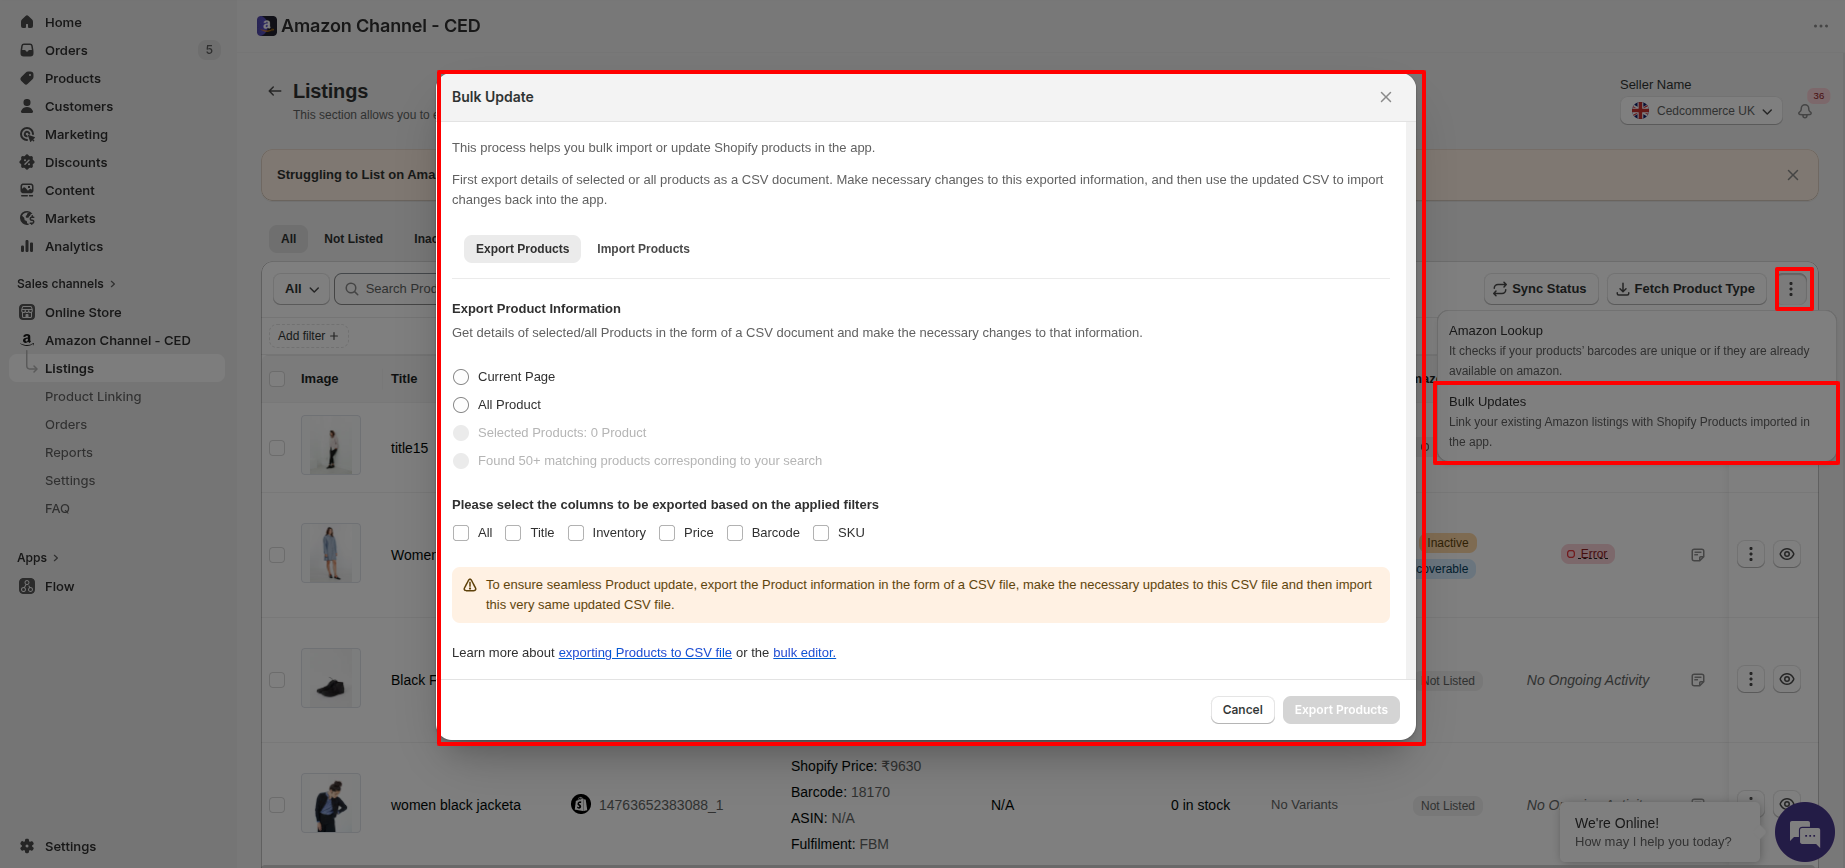Viewport: 1845px width, 868px height.
Task: Switch to the Import Products tab
Action: pyautogui.click(x=643, y=249)
